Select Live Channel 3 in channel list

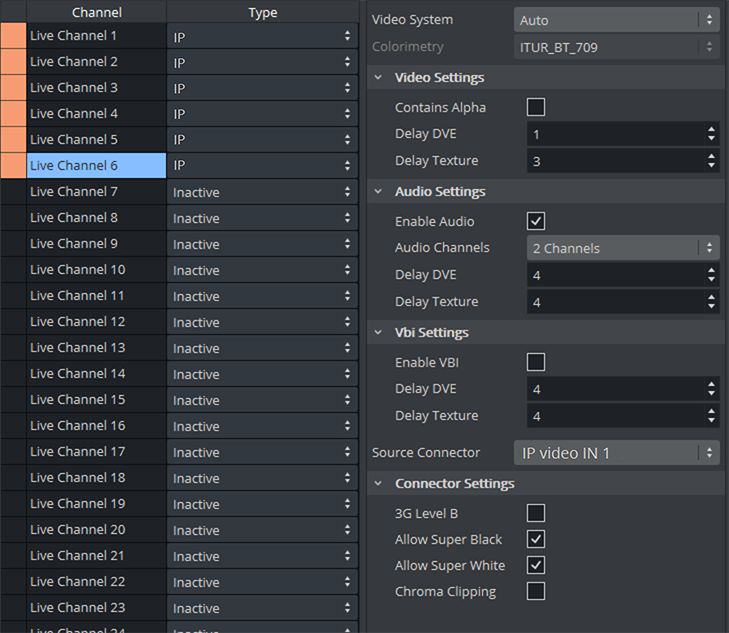pyautogui.click(x=96, y=88)
